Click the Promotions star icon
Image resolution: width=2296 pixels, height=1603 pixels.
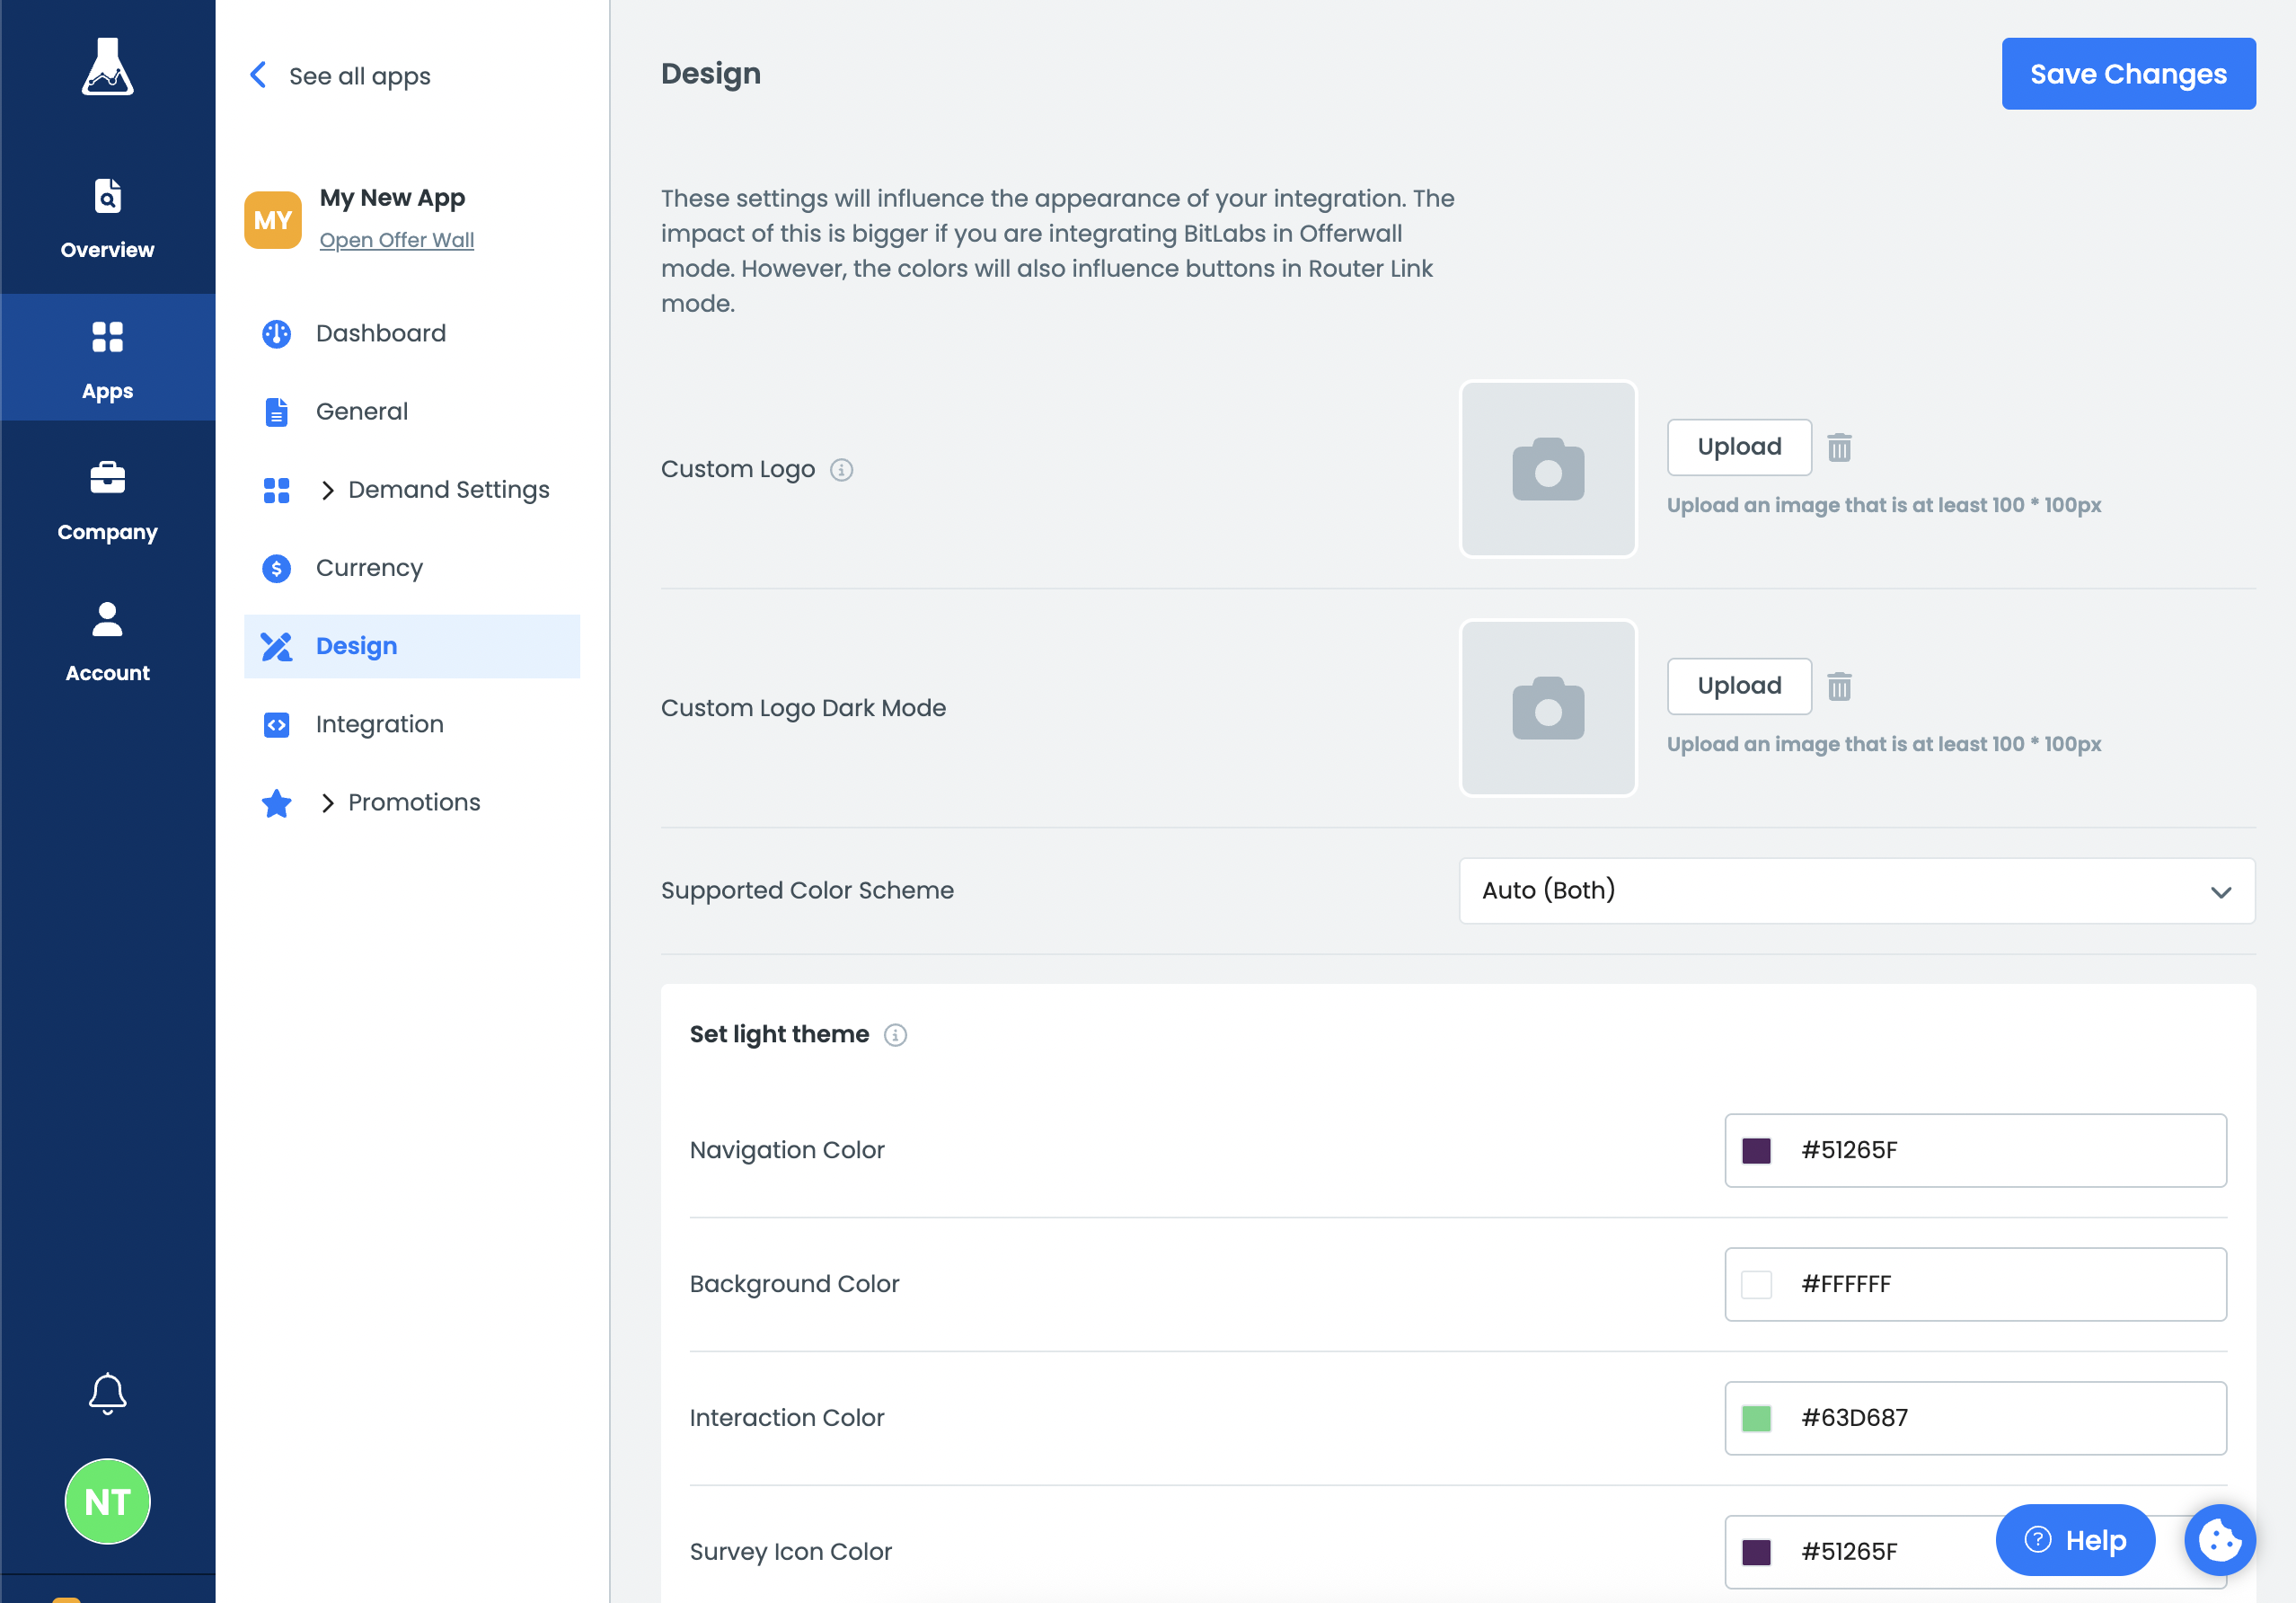point(276,803)
